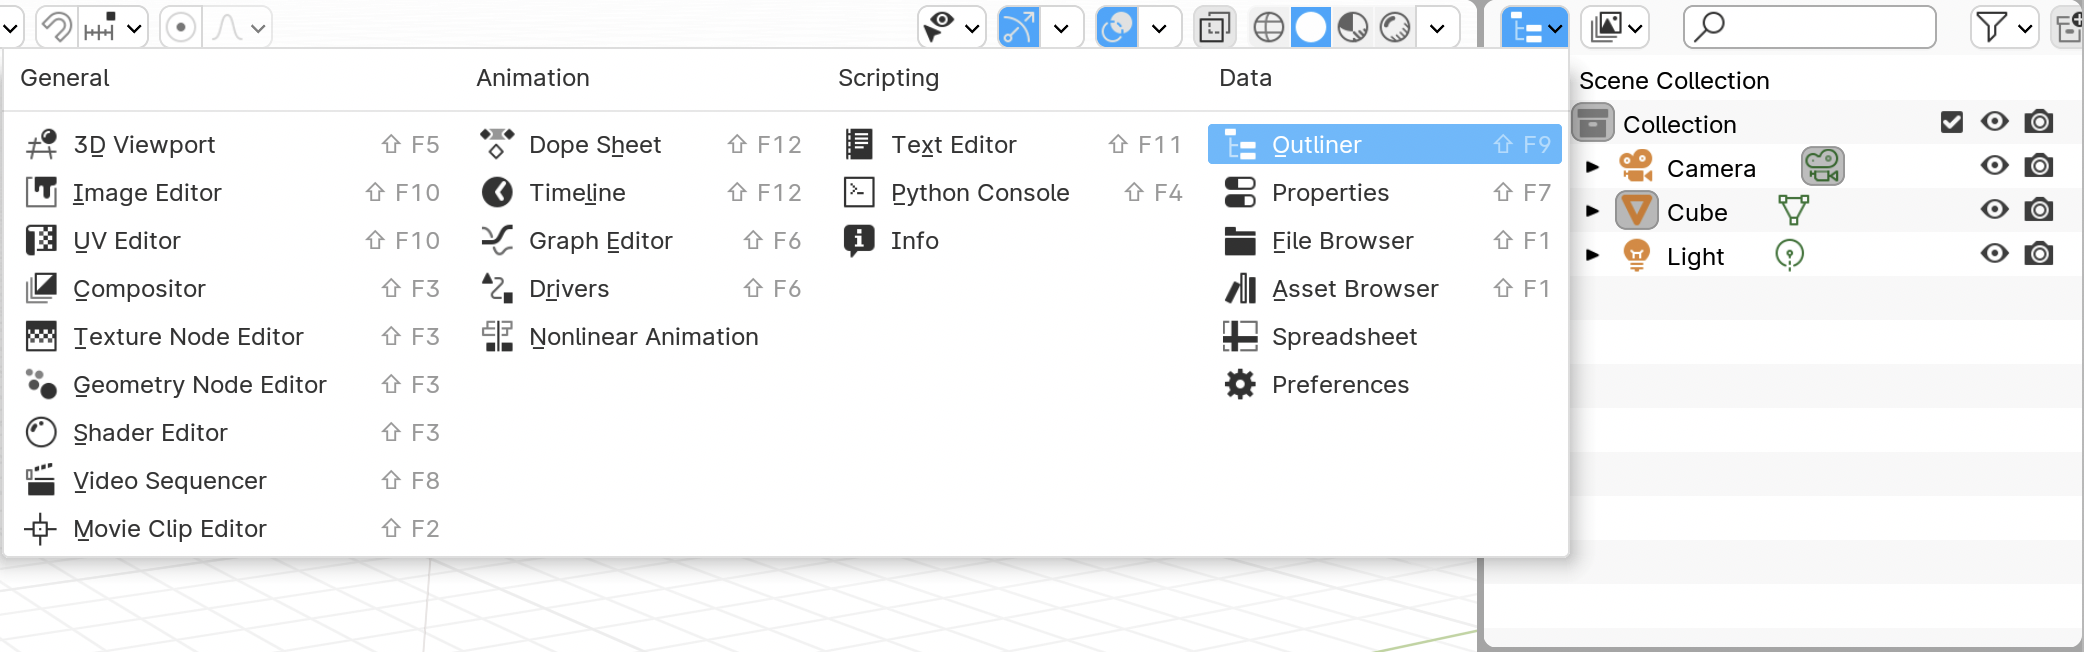Open Drivers editor
The width and height of the screenshot is (2084, 652).
(x=640, y=289)
